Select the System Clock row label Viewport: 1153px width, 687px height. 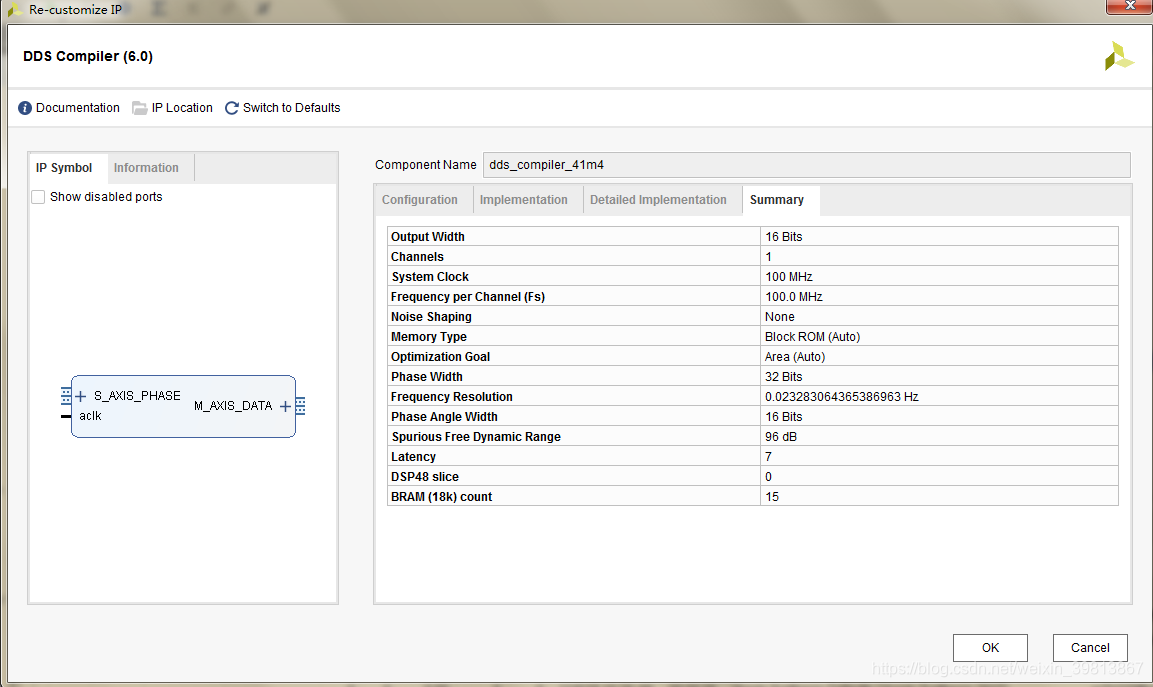point(430,277)
